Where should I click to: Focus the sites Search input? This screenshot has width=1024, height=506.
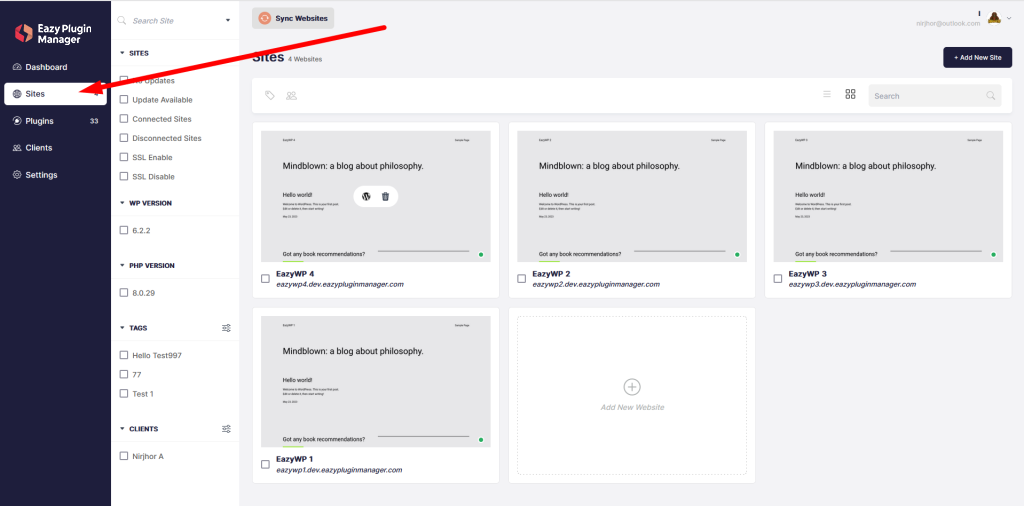pyautogui.click(x=935, y=96)
